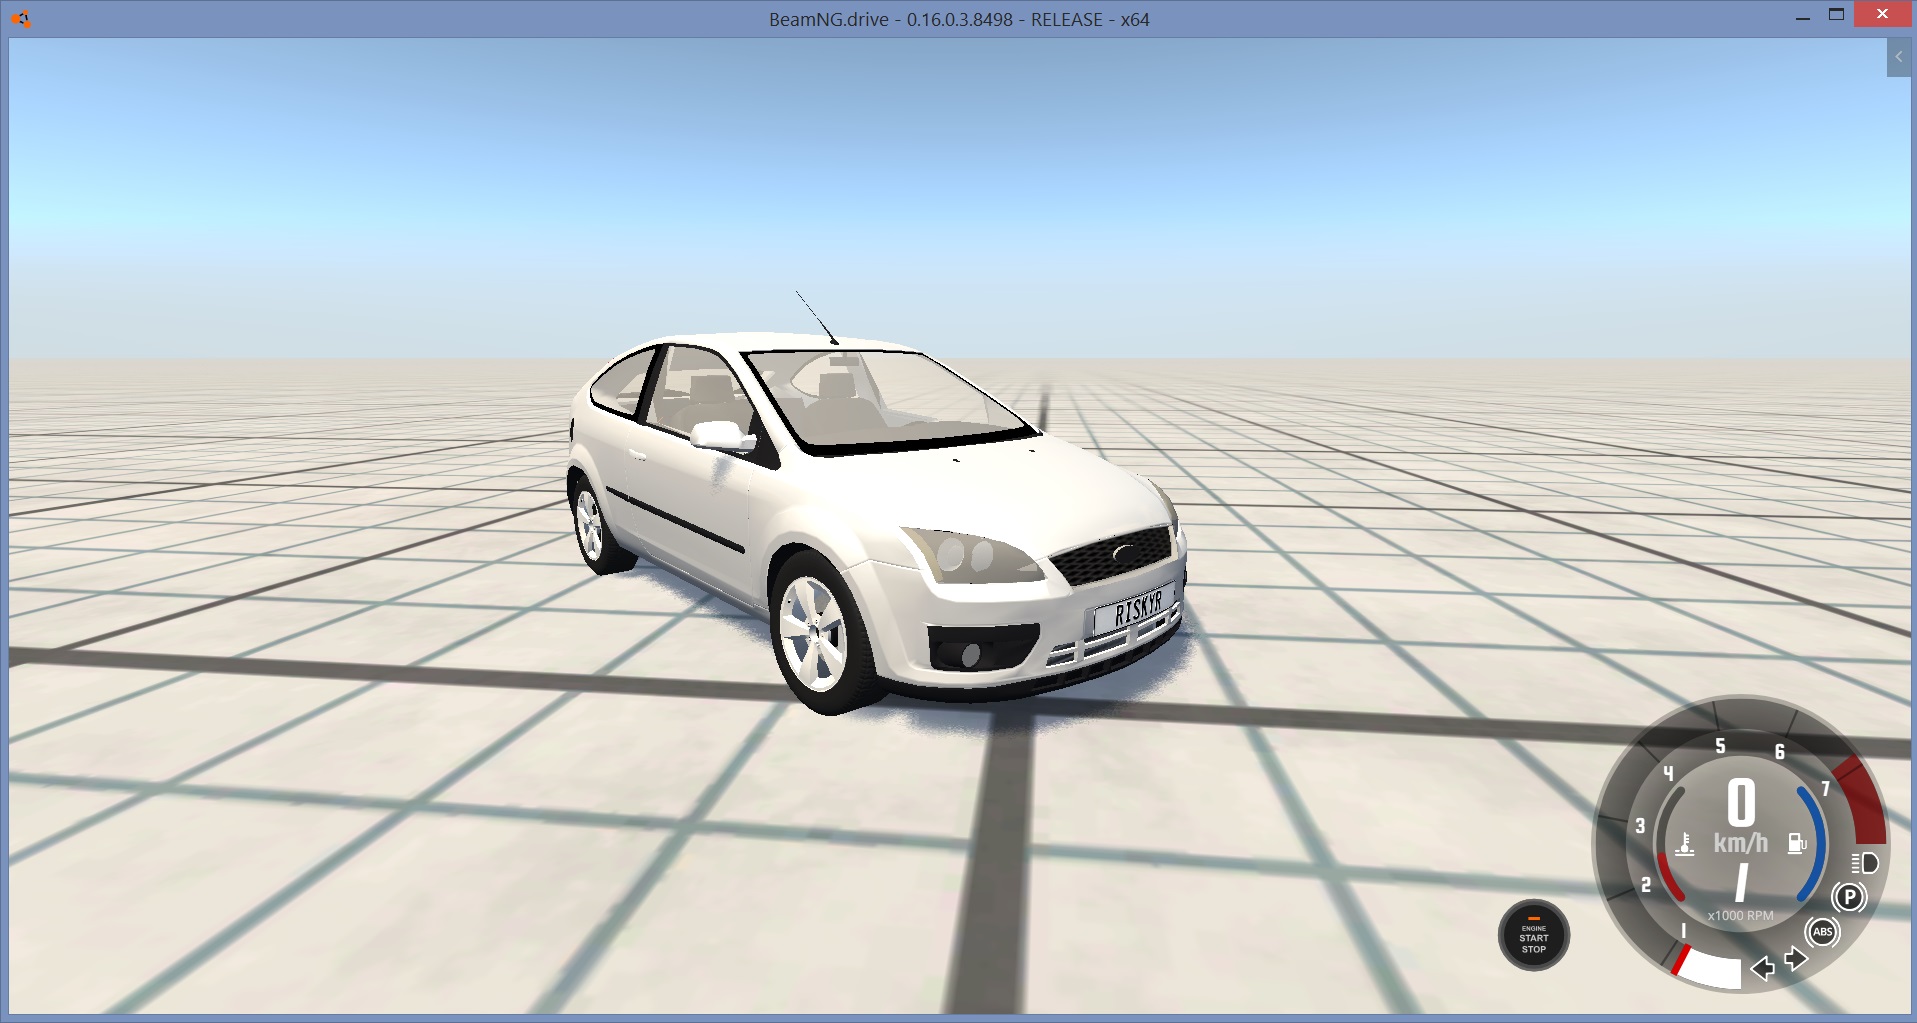Screen dimensions: 1917x1023
Task: Click the Ford badge on the grille
Action: (x=1125, y=553)
